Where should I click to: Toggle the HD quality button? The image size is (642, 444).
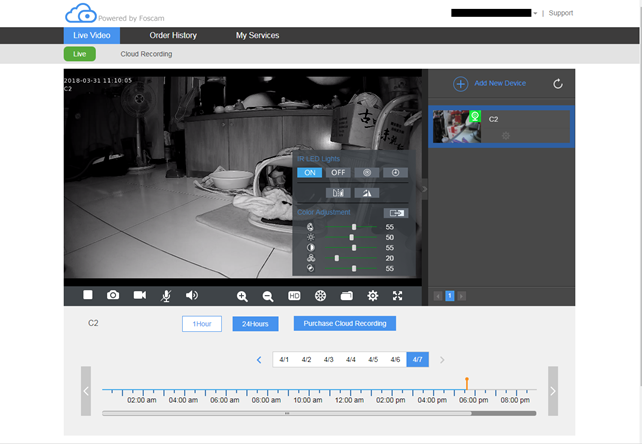click(x=294, y=296)
